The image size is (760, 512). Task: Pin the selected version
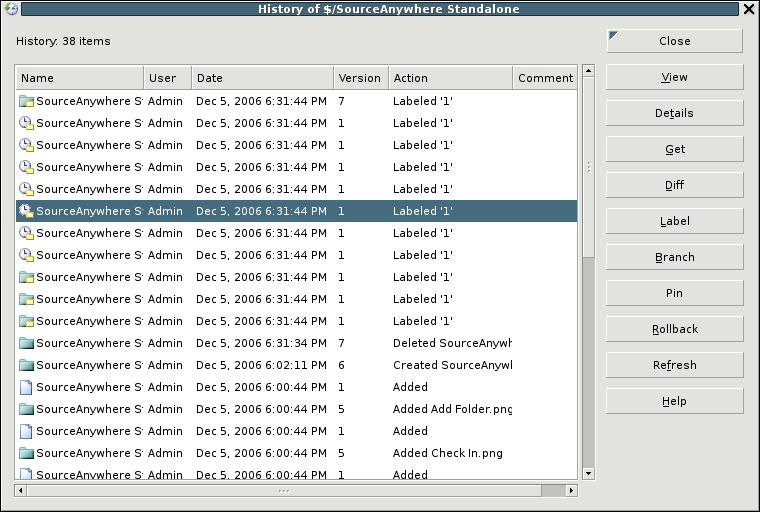point(675,293)
